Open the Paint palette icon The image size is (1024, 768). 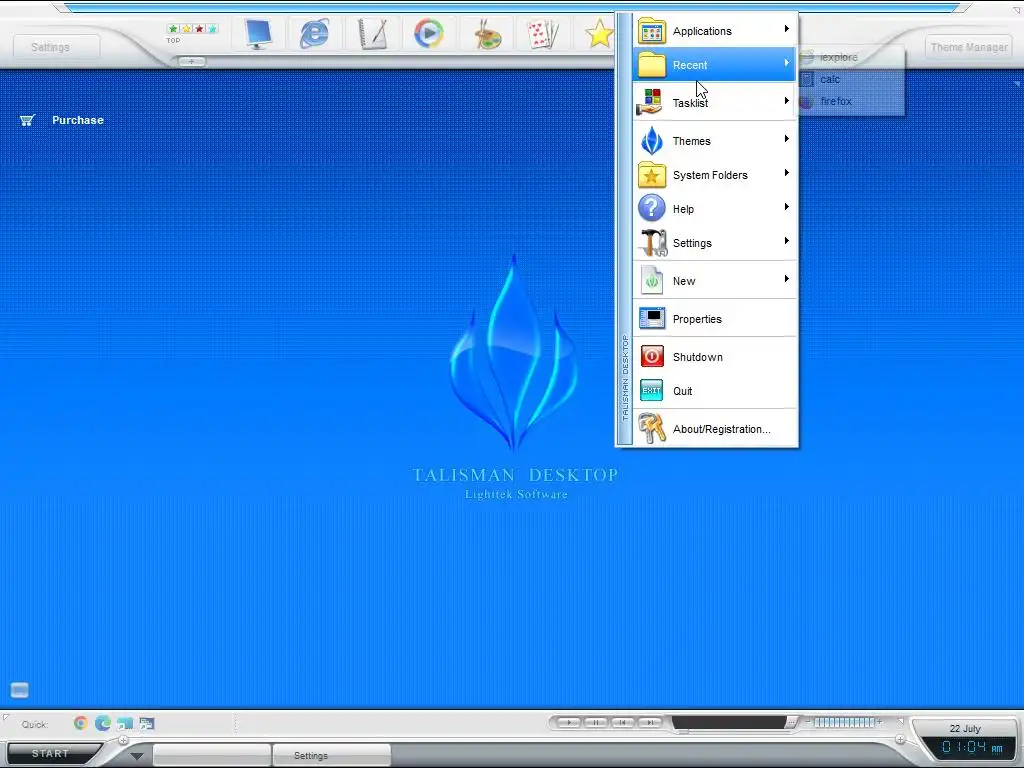tap(487, 34)
